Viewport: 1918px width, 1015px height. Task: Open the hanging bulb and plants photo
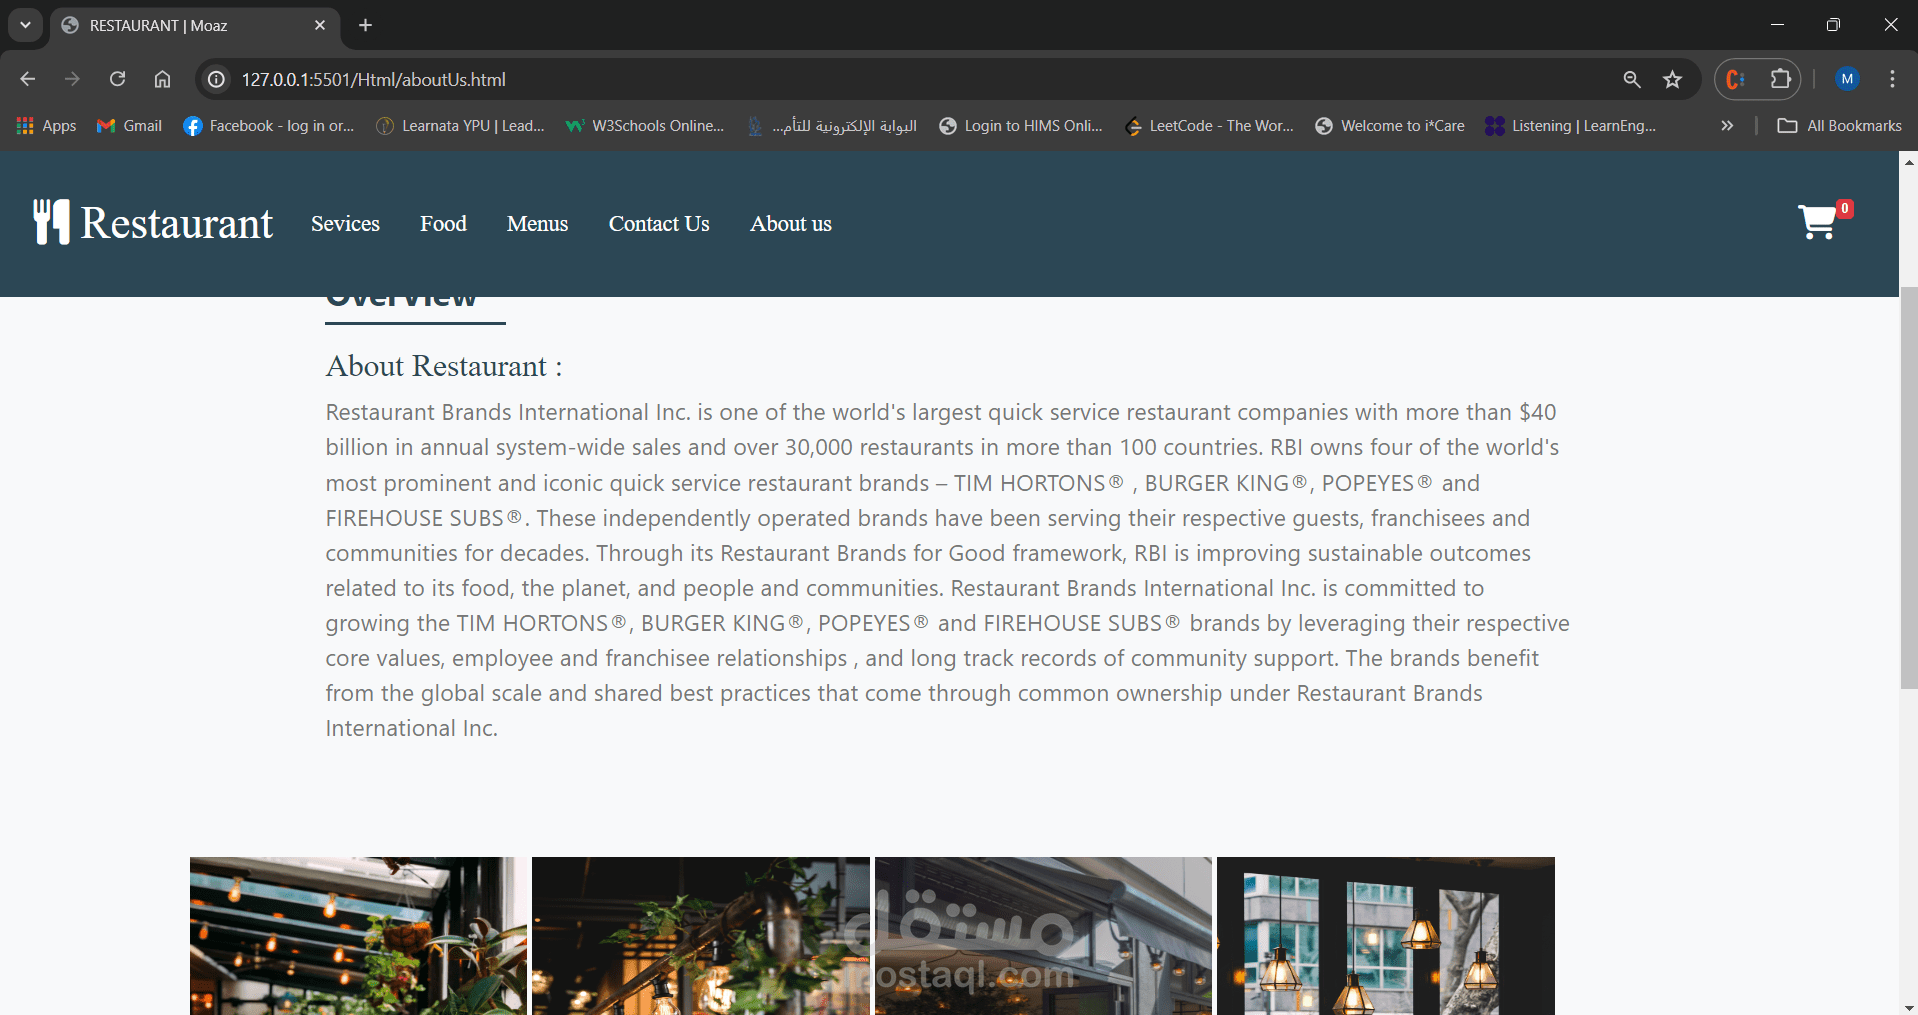pos(701,936)
